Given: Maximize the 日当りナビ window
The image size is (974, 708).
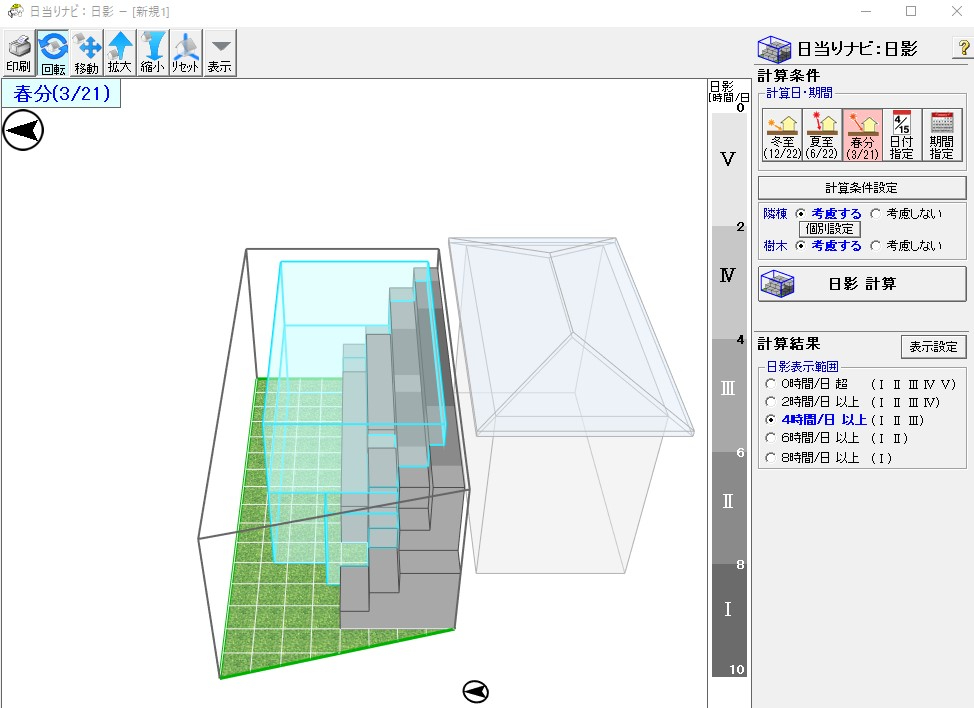Looking at the screenshot, I should pos(911,11).
